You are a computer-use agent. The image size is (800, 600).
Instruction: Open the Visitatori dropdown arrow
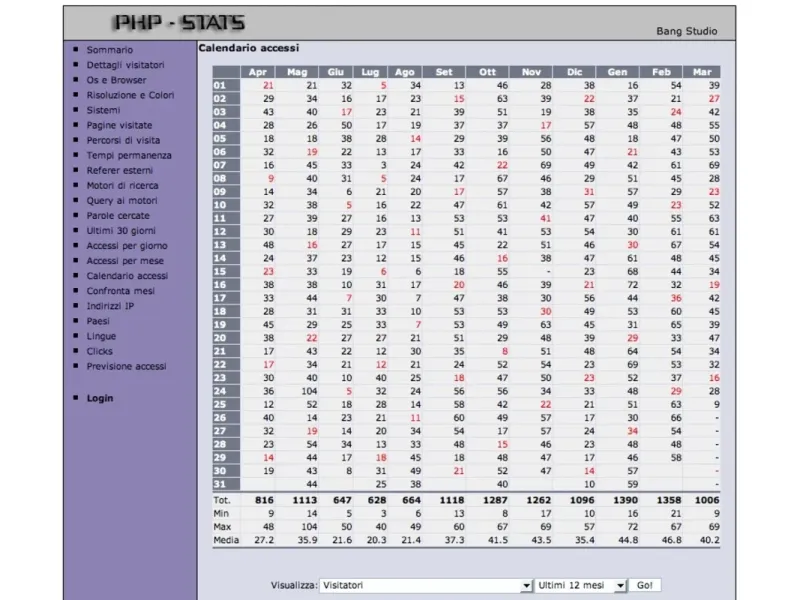(x=526, y=586)
